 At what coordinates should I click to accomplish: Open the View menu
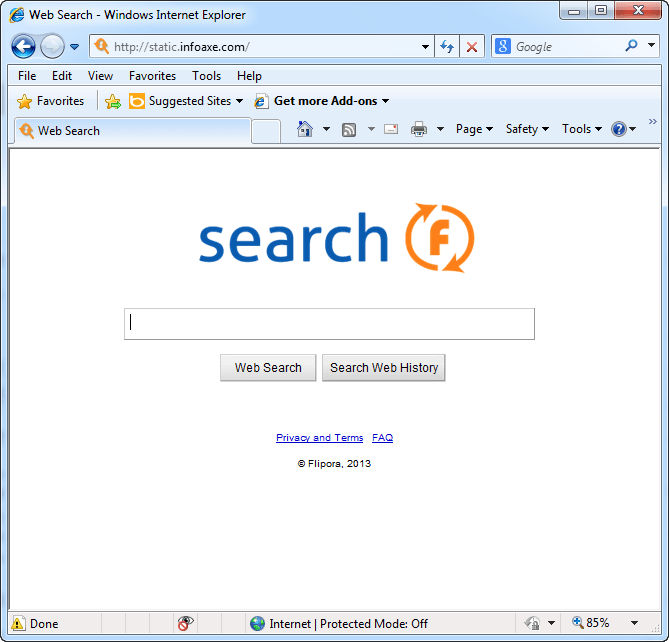[x=100, y=76]
